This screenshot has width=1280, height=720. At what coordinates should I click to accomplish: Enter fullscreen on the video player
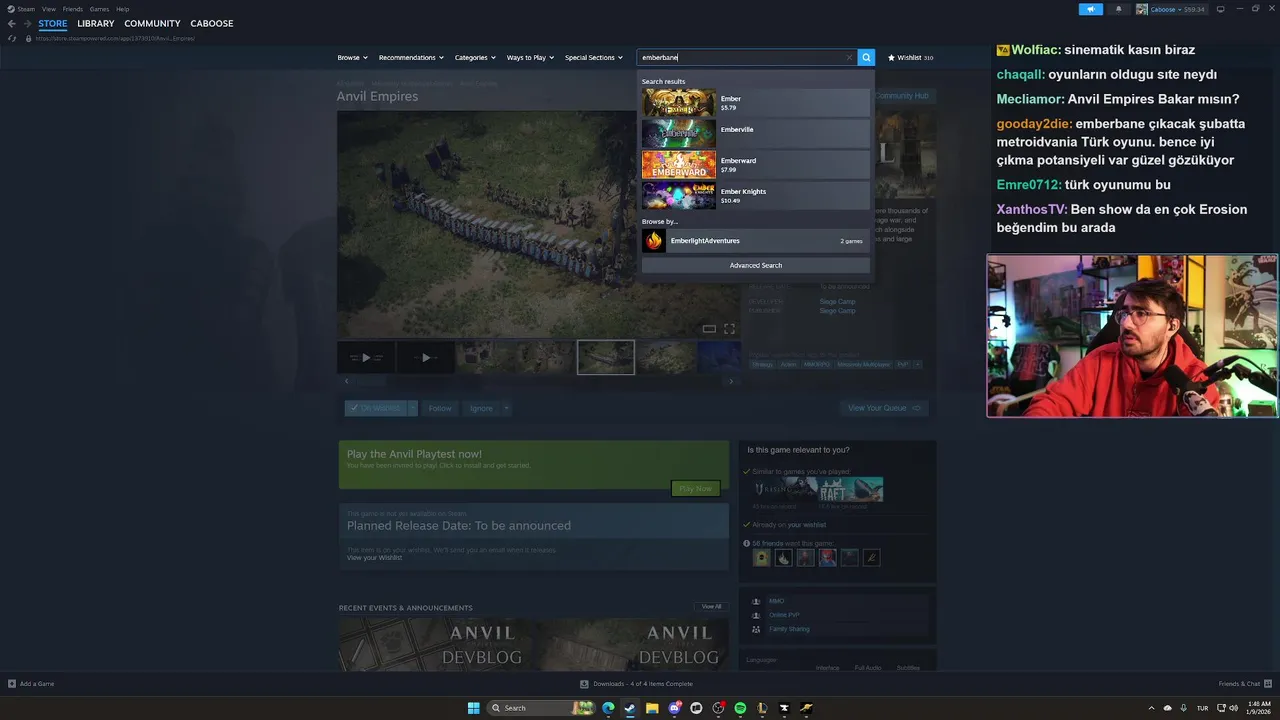pyautogui.click(x=729, y=329)
